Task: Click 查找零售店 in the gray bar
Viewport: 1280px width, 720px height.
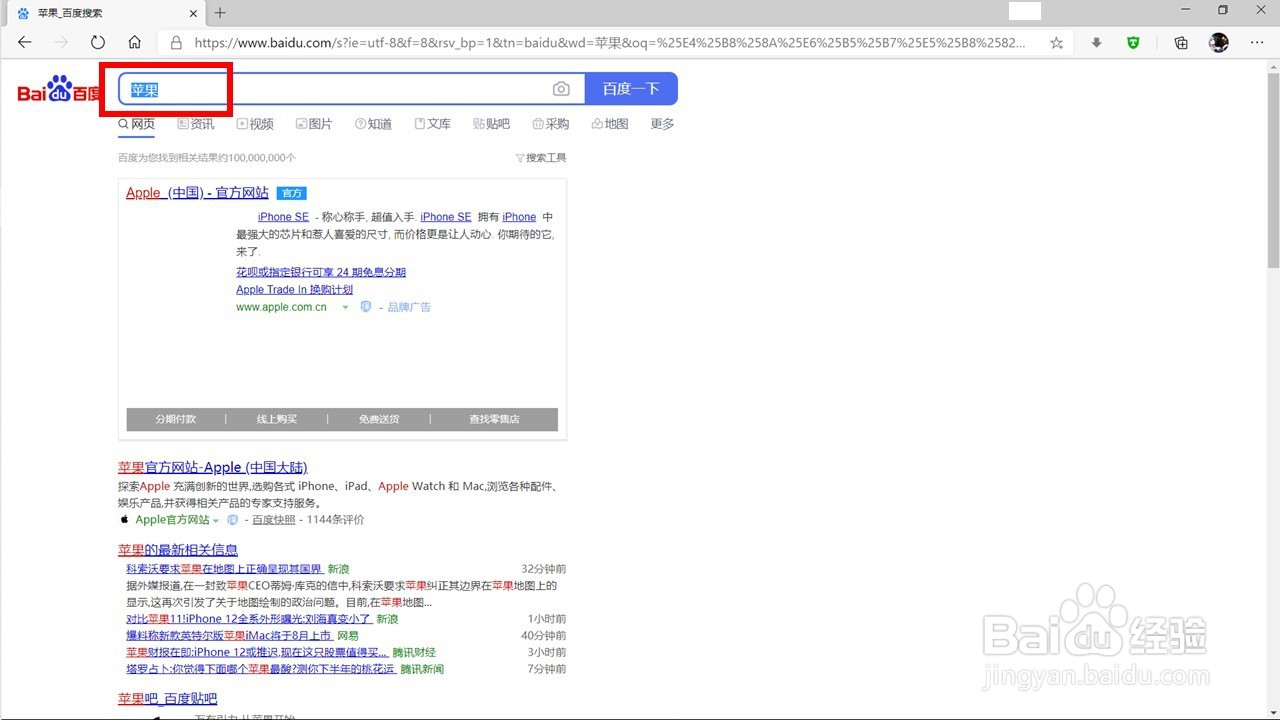Action: pos(494,419)
